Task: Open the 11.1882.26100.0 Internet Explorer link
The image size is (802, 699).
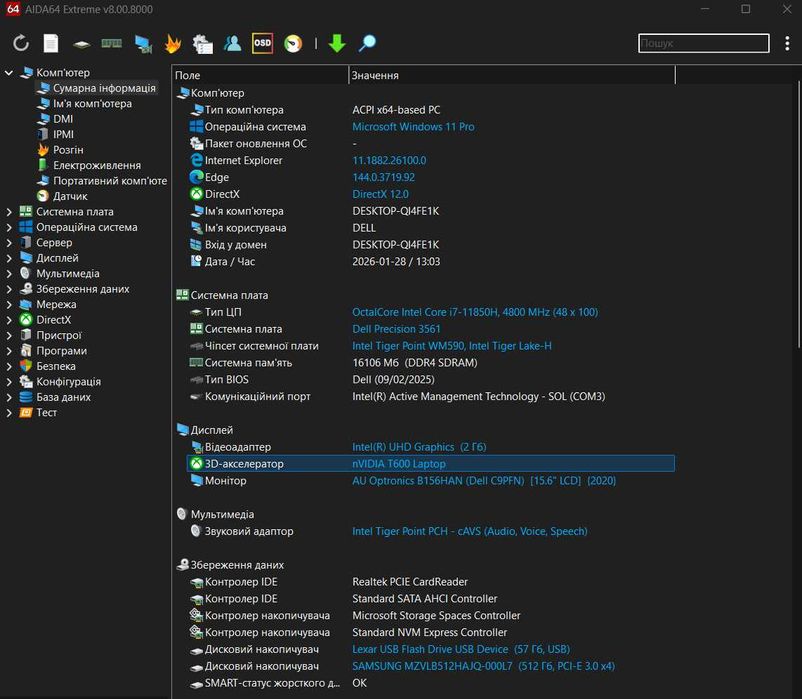Action: (389, 161)
